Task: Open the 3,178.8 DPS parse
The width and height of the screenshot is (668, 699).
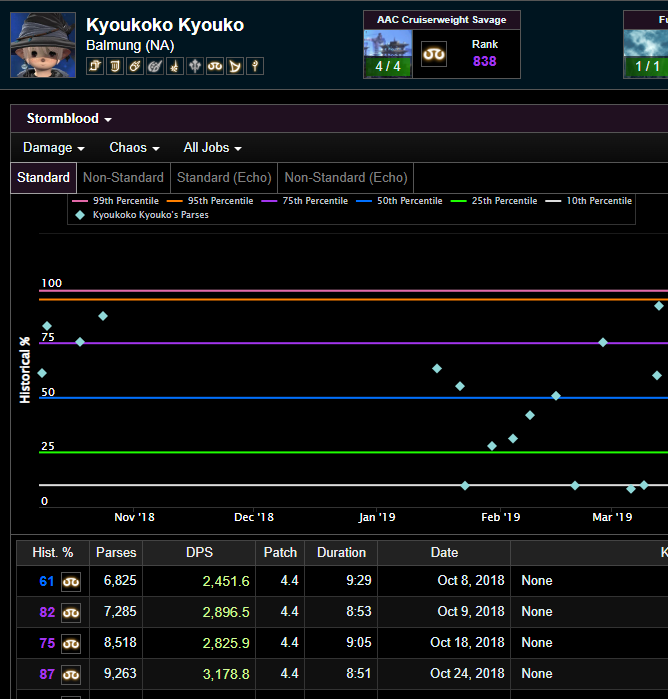Action: click(226, 674)
